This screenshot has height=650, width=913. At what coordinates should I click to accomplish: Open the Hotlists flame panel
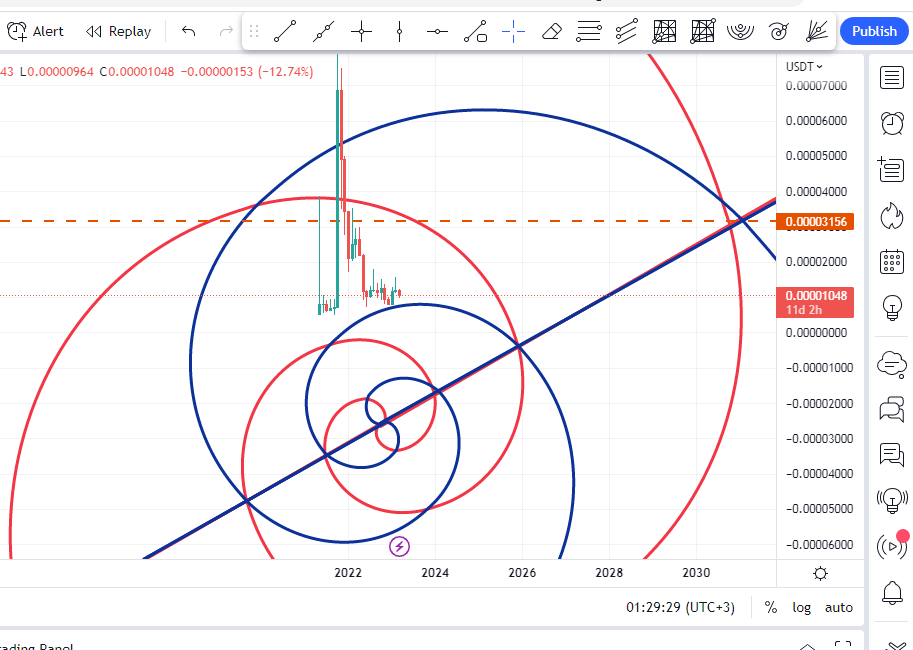(891, 216)
